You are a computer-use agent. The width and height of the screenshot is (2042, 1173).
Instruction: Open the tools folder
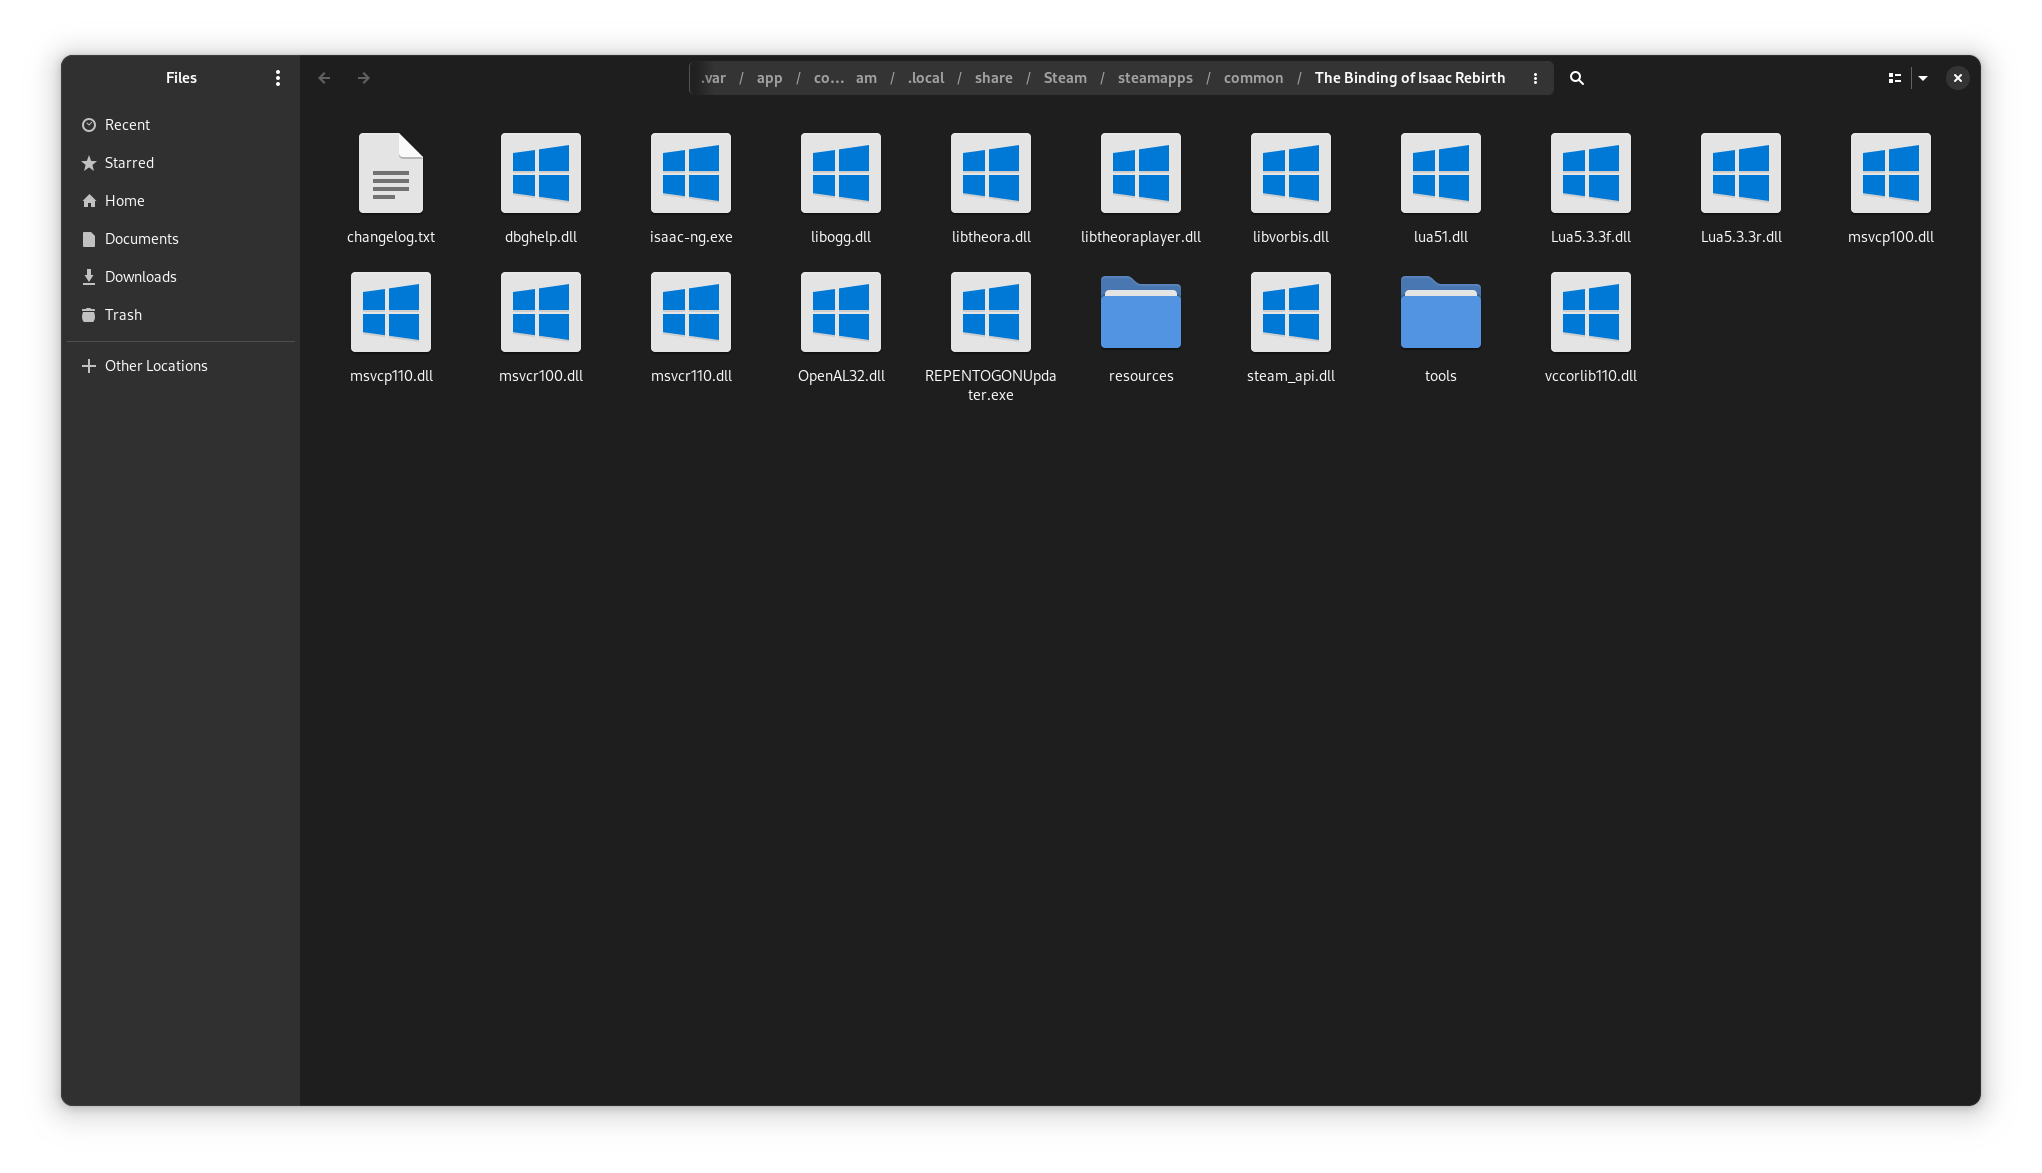click(1441, 312)
